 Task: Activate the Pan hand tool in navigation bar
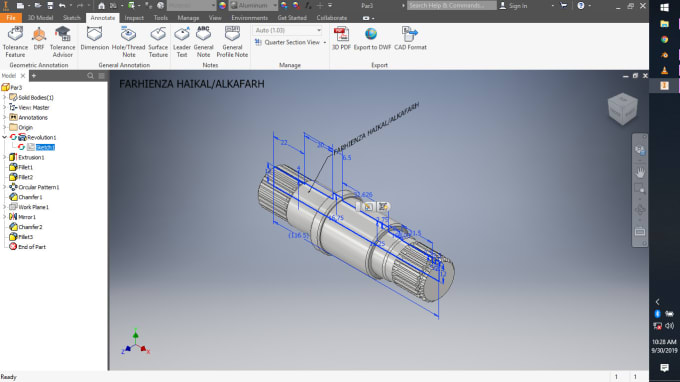coord(640,172)
